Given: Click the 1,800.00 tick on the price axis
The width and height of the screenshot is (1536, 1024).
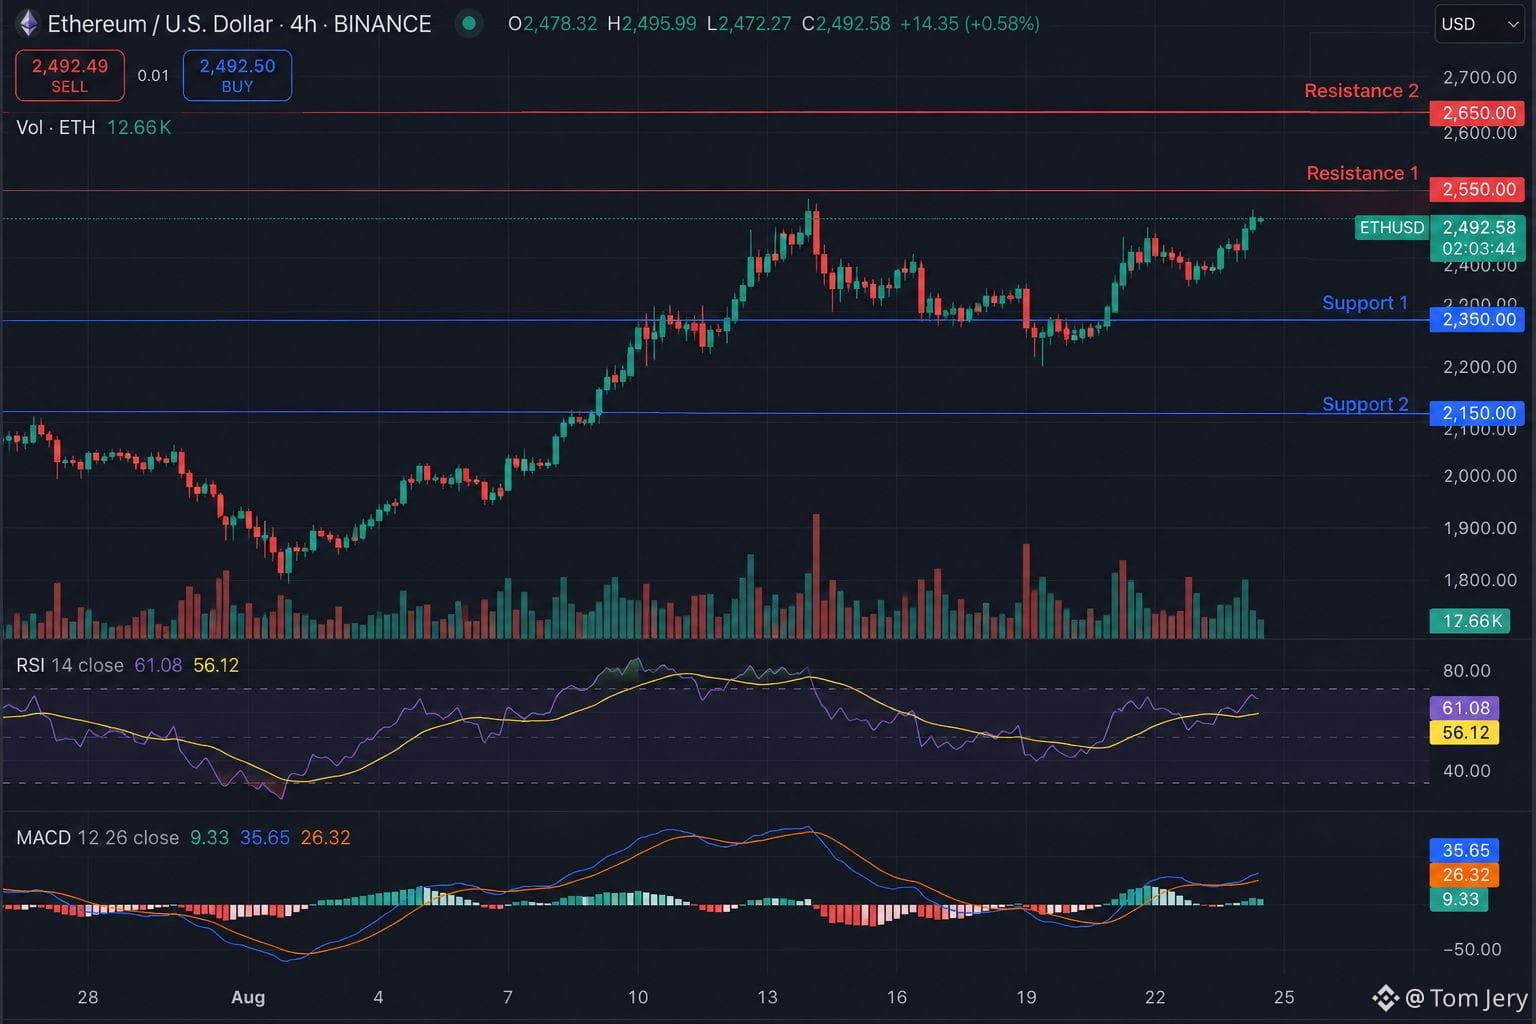Looking at the screenshot, I should [1480, 580].
